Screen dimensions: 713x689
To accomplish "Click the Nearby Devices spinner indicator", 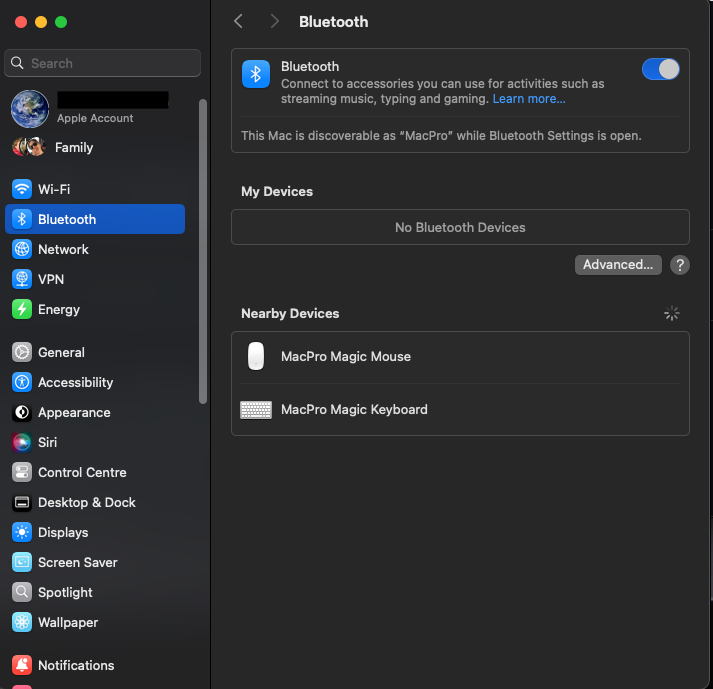I will [x=672, y=313].
